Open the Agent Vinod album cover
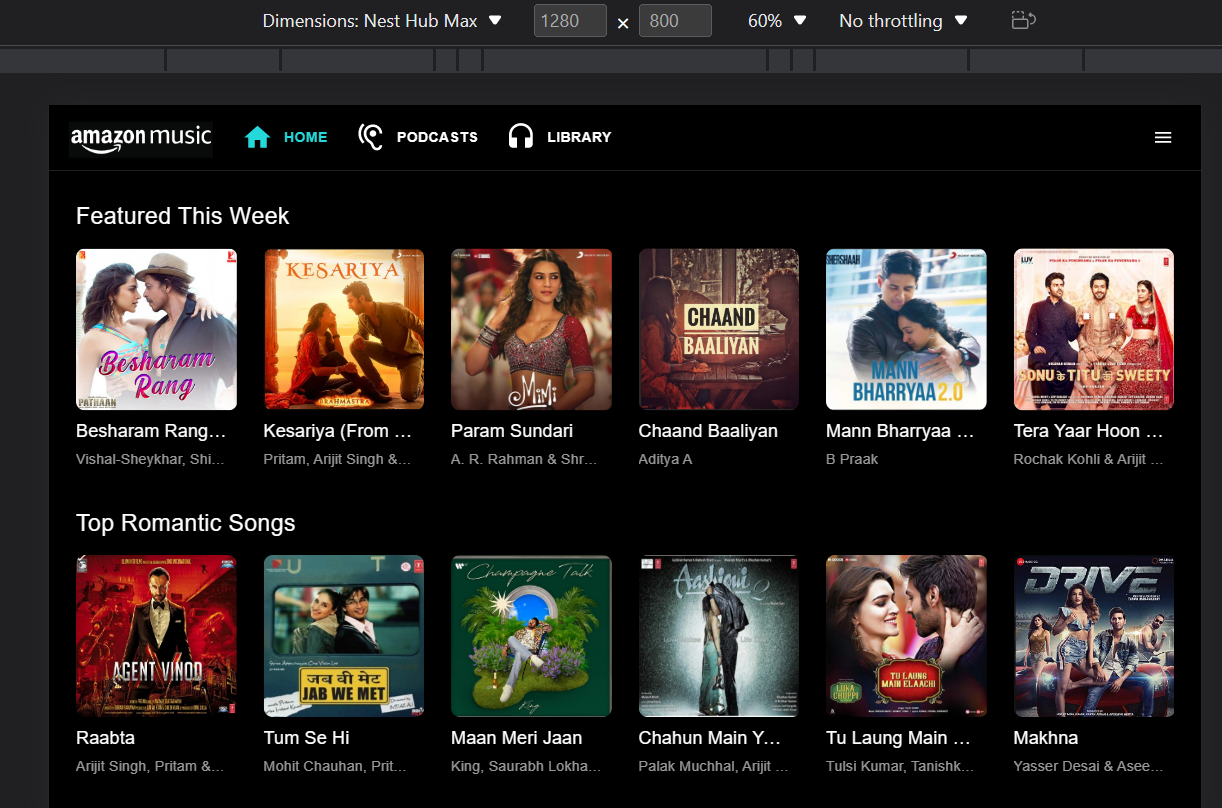 [x=156, y=636]
